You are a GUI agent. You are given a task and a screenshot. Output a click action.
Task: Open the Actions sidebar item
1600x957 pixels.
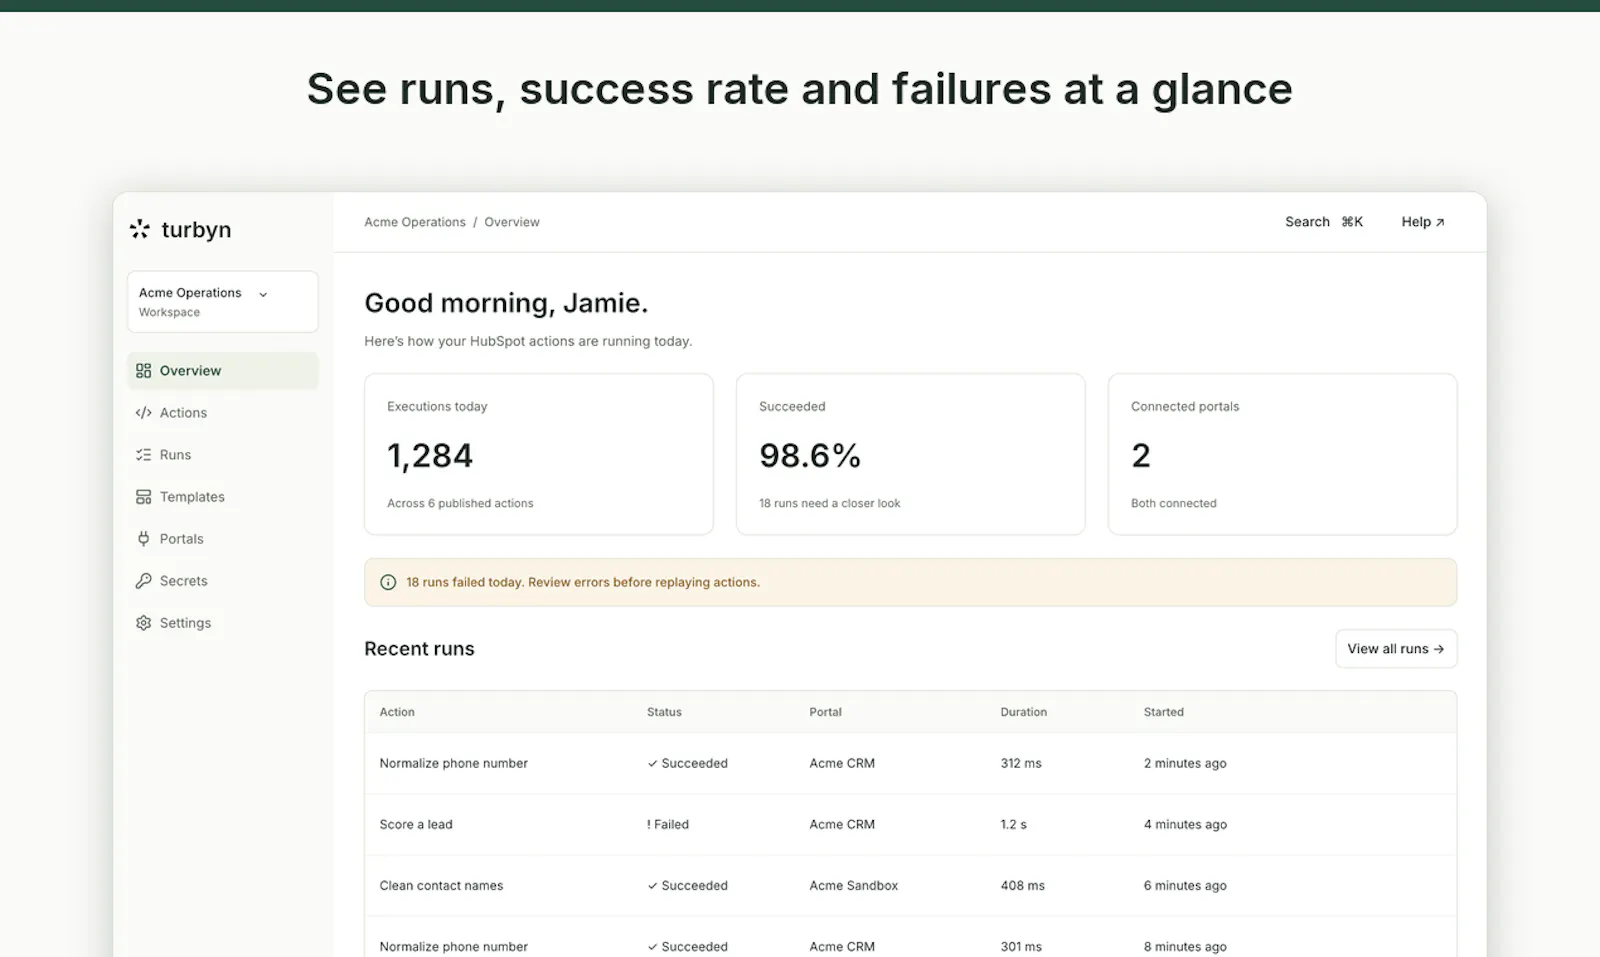(222, 413)
